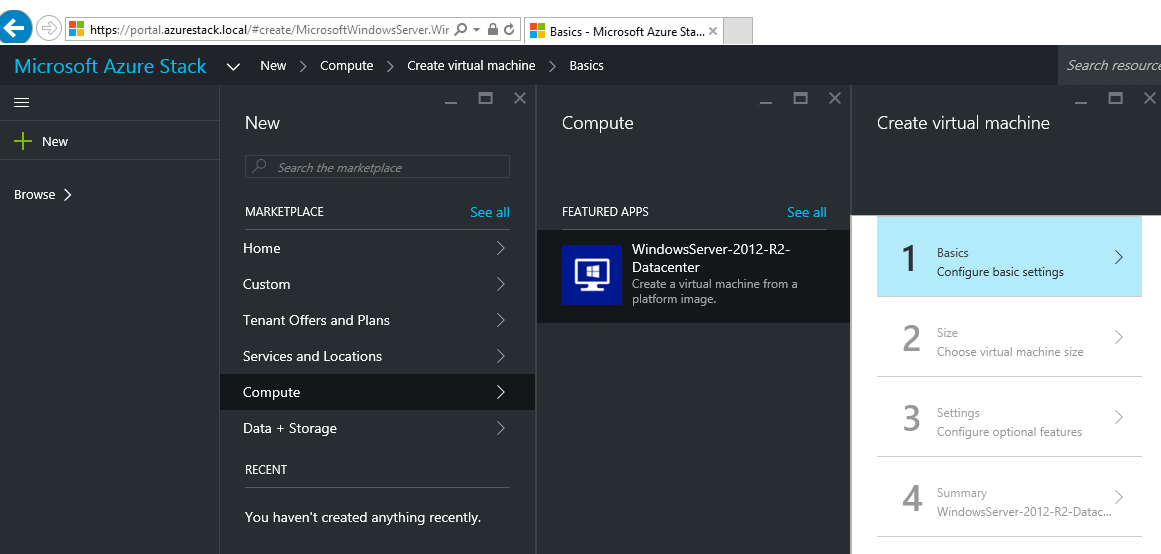Viewport: 1161px width, 554px height.
Task: Click the search magnifier in address bar
Action: (461, 30)
